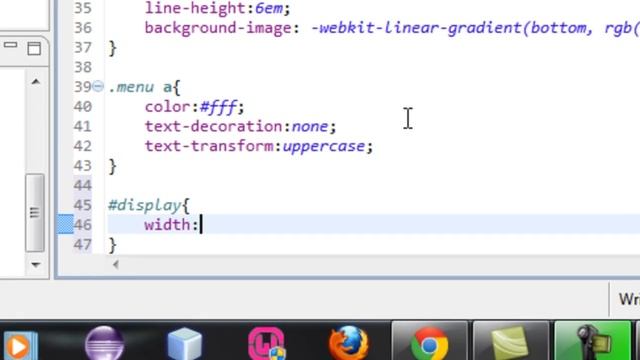Image resolution: width=640 pixels, height=360 pixels.
Task: Place cursor after width: on line 46
Action: click(x=200, y=225)
